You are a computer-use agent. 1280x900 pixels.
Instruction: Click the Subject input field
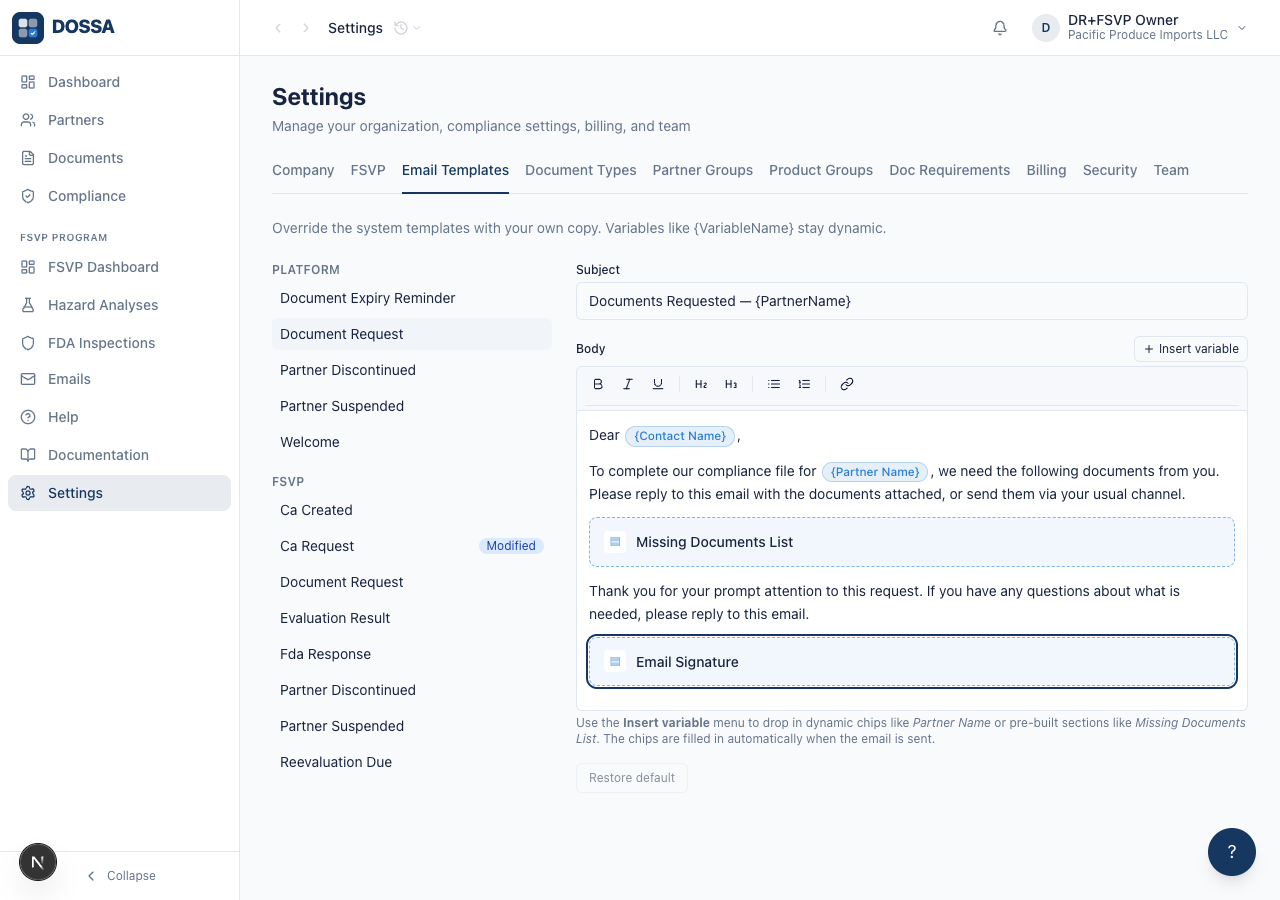[912, 301]
